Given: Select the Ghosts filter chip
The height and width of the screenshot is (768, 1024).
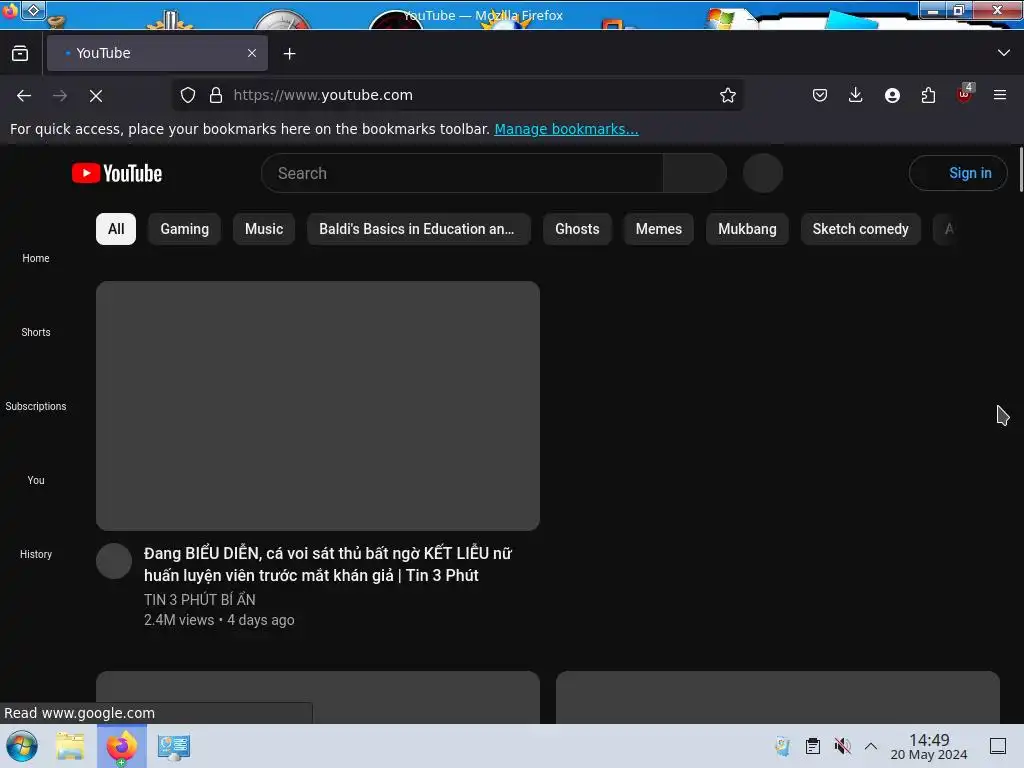Looking at the screenshot, I should pos(577,229).
